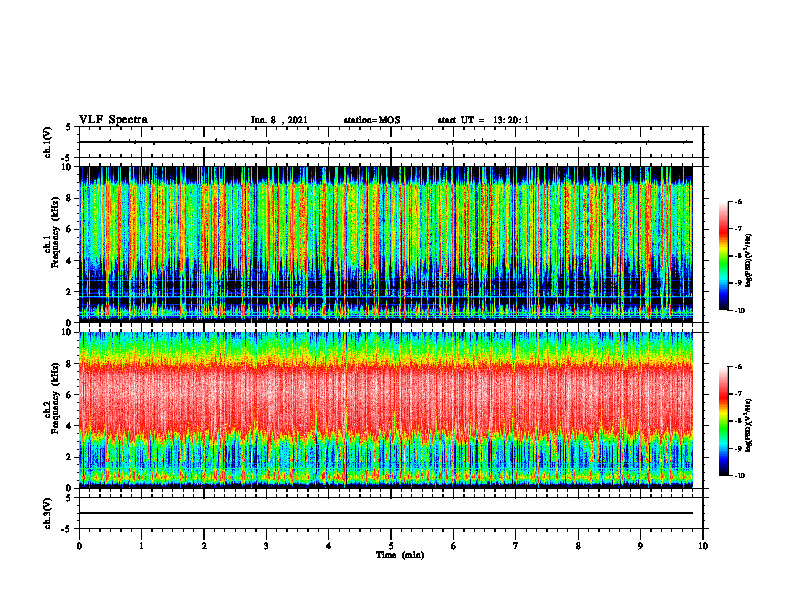Click inside the ch.1 spectrogram panel

(x=386, y=244)
